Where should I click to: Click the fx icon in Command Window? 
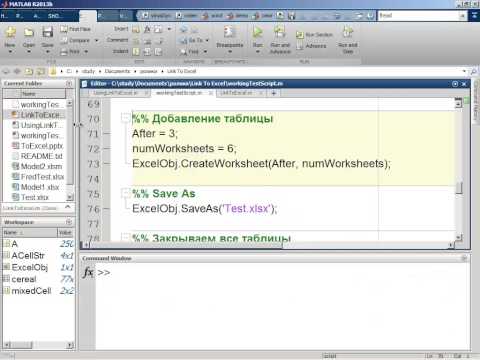[x=88, y=272]
